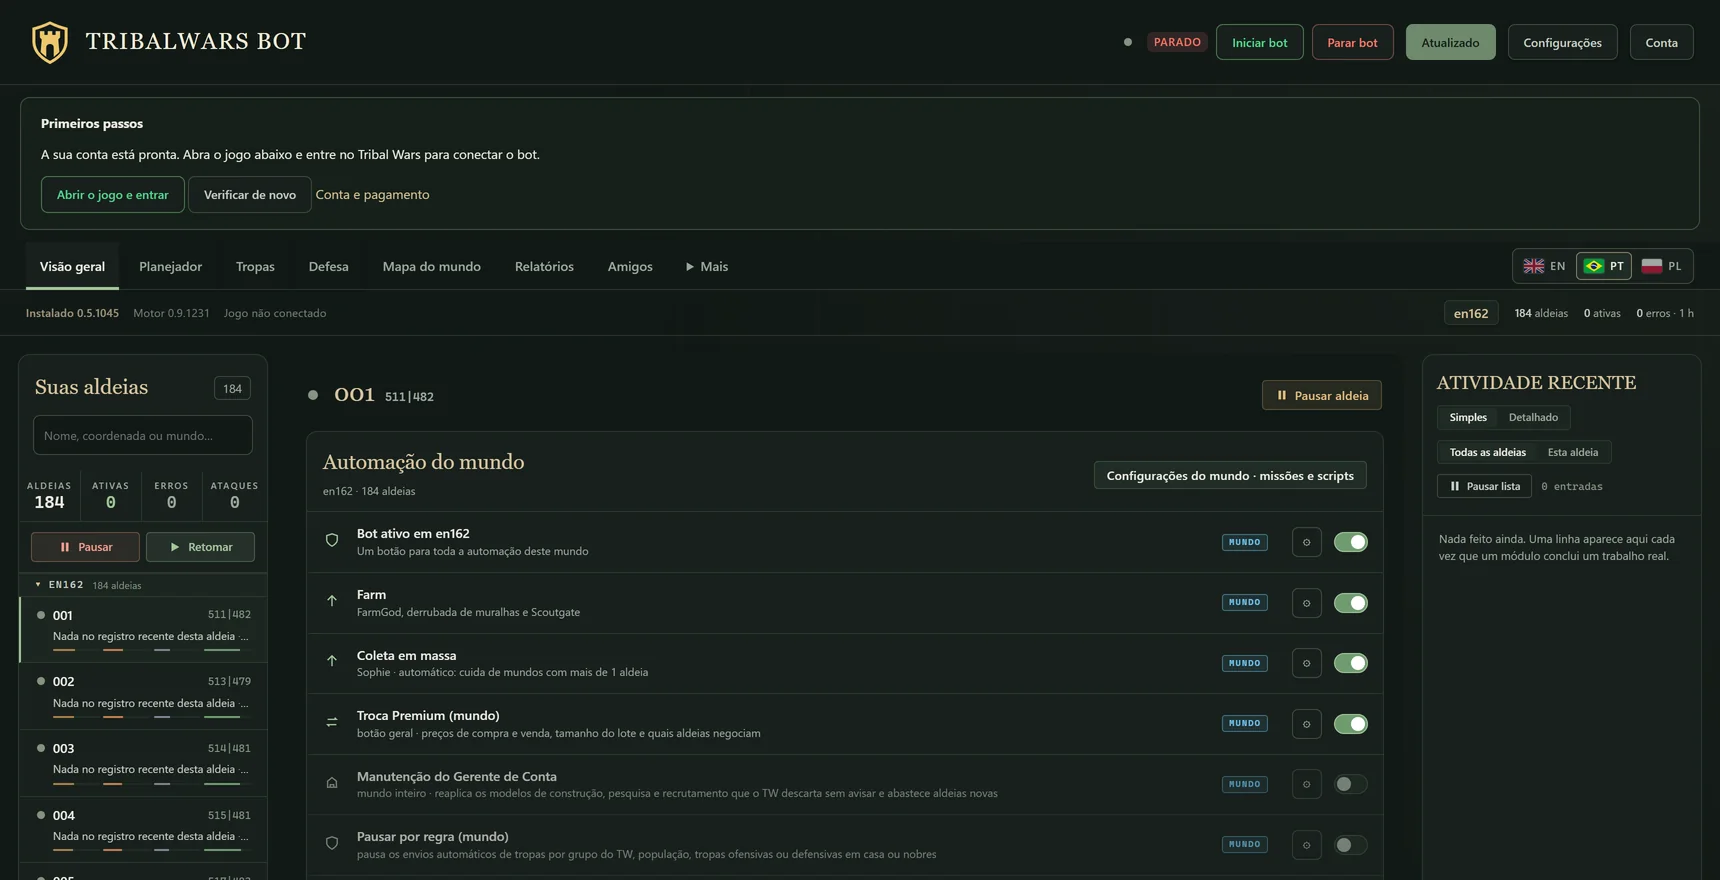The width and height of the screenshot is (1720, 880).
Task: Disable the Farm automation switch
Action: coord(1350,603)
